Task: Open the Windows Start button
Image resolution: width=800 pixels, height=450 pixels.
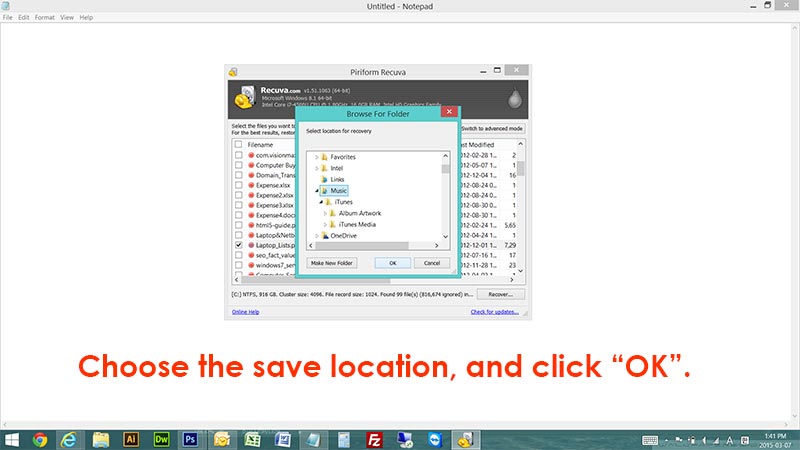Action: pos(11,440)
